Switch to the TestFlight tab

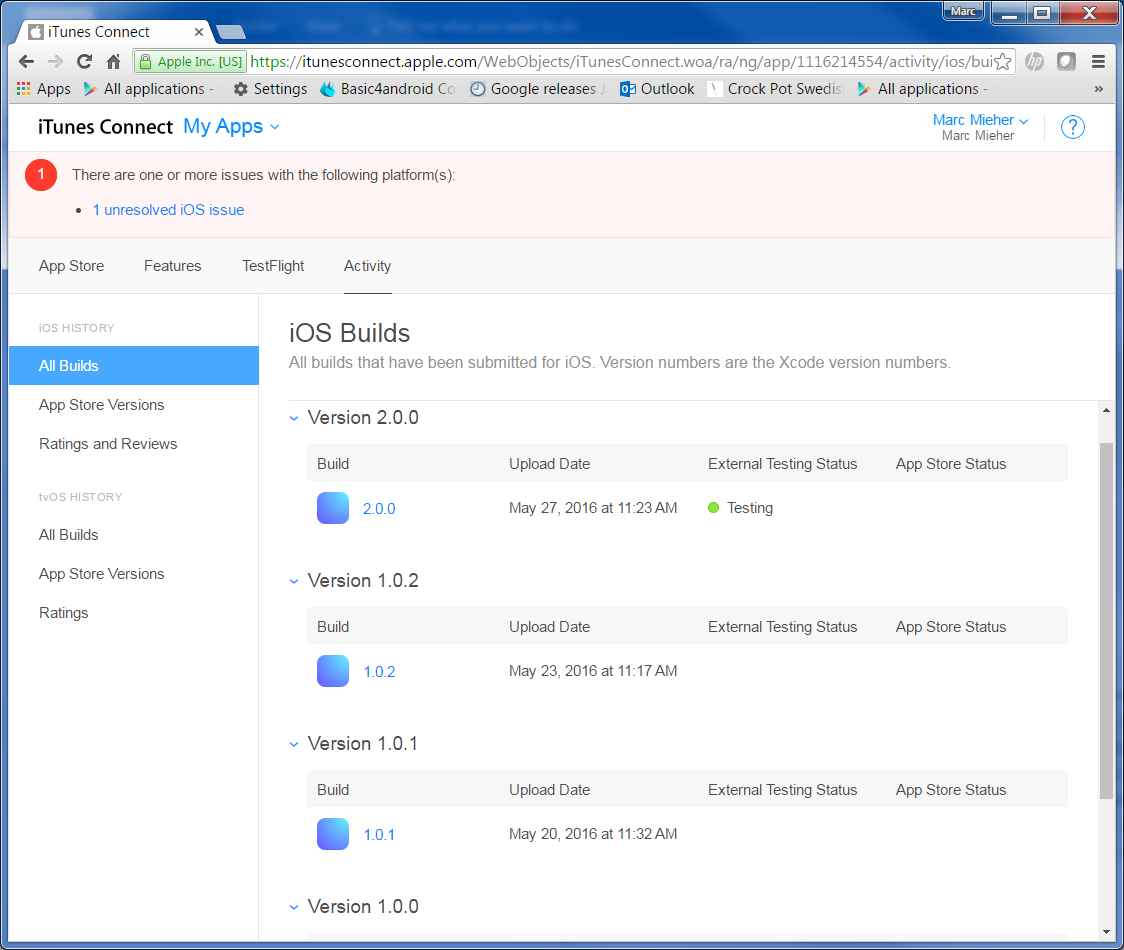pos(273,266)
